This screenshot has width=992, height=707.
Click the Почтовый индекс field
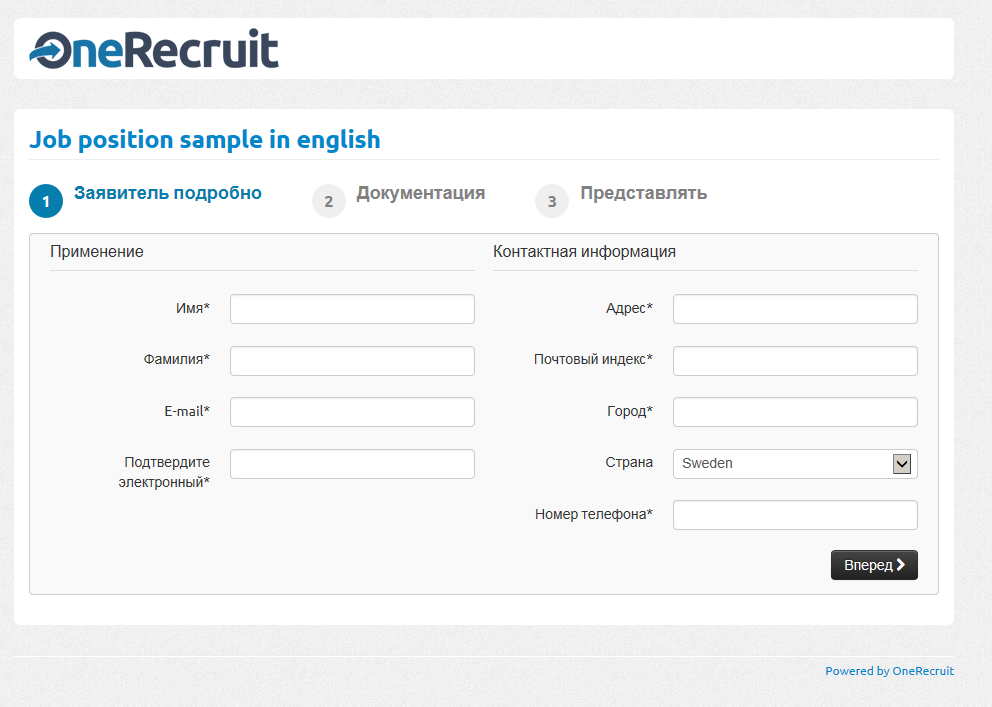(x=795, y=360)
